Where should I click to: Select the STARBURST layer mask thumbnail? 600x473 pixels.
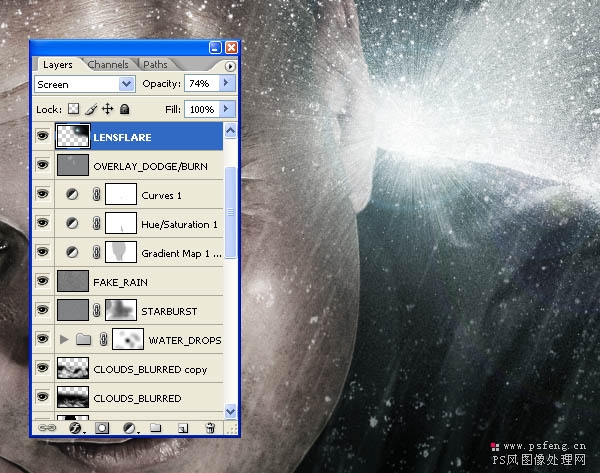(x=121, y=310)
